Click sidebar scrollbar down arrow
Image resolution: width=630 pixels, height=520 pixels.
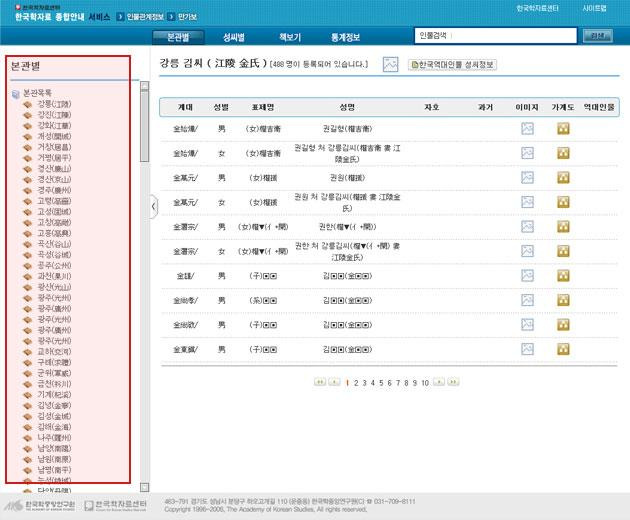coord(145,487)
